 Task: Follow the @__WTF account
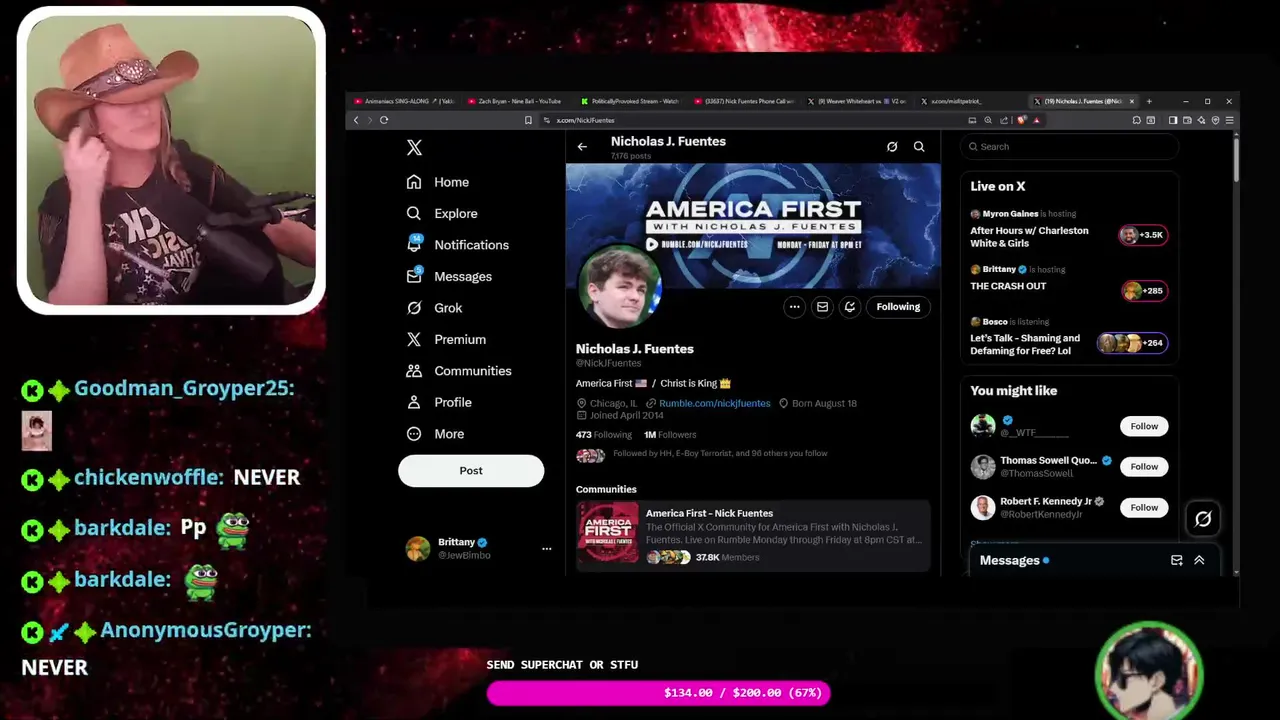point(1144,426)
